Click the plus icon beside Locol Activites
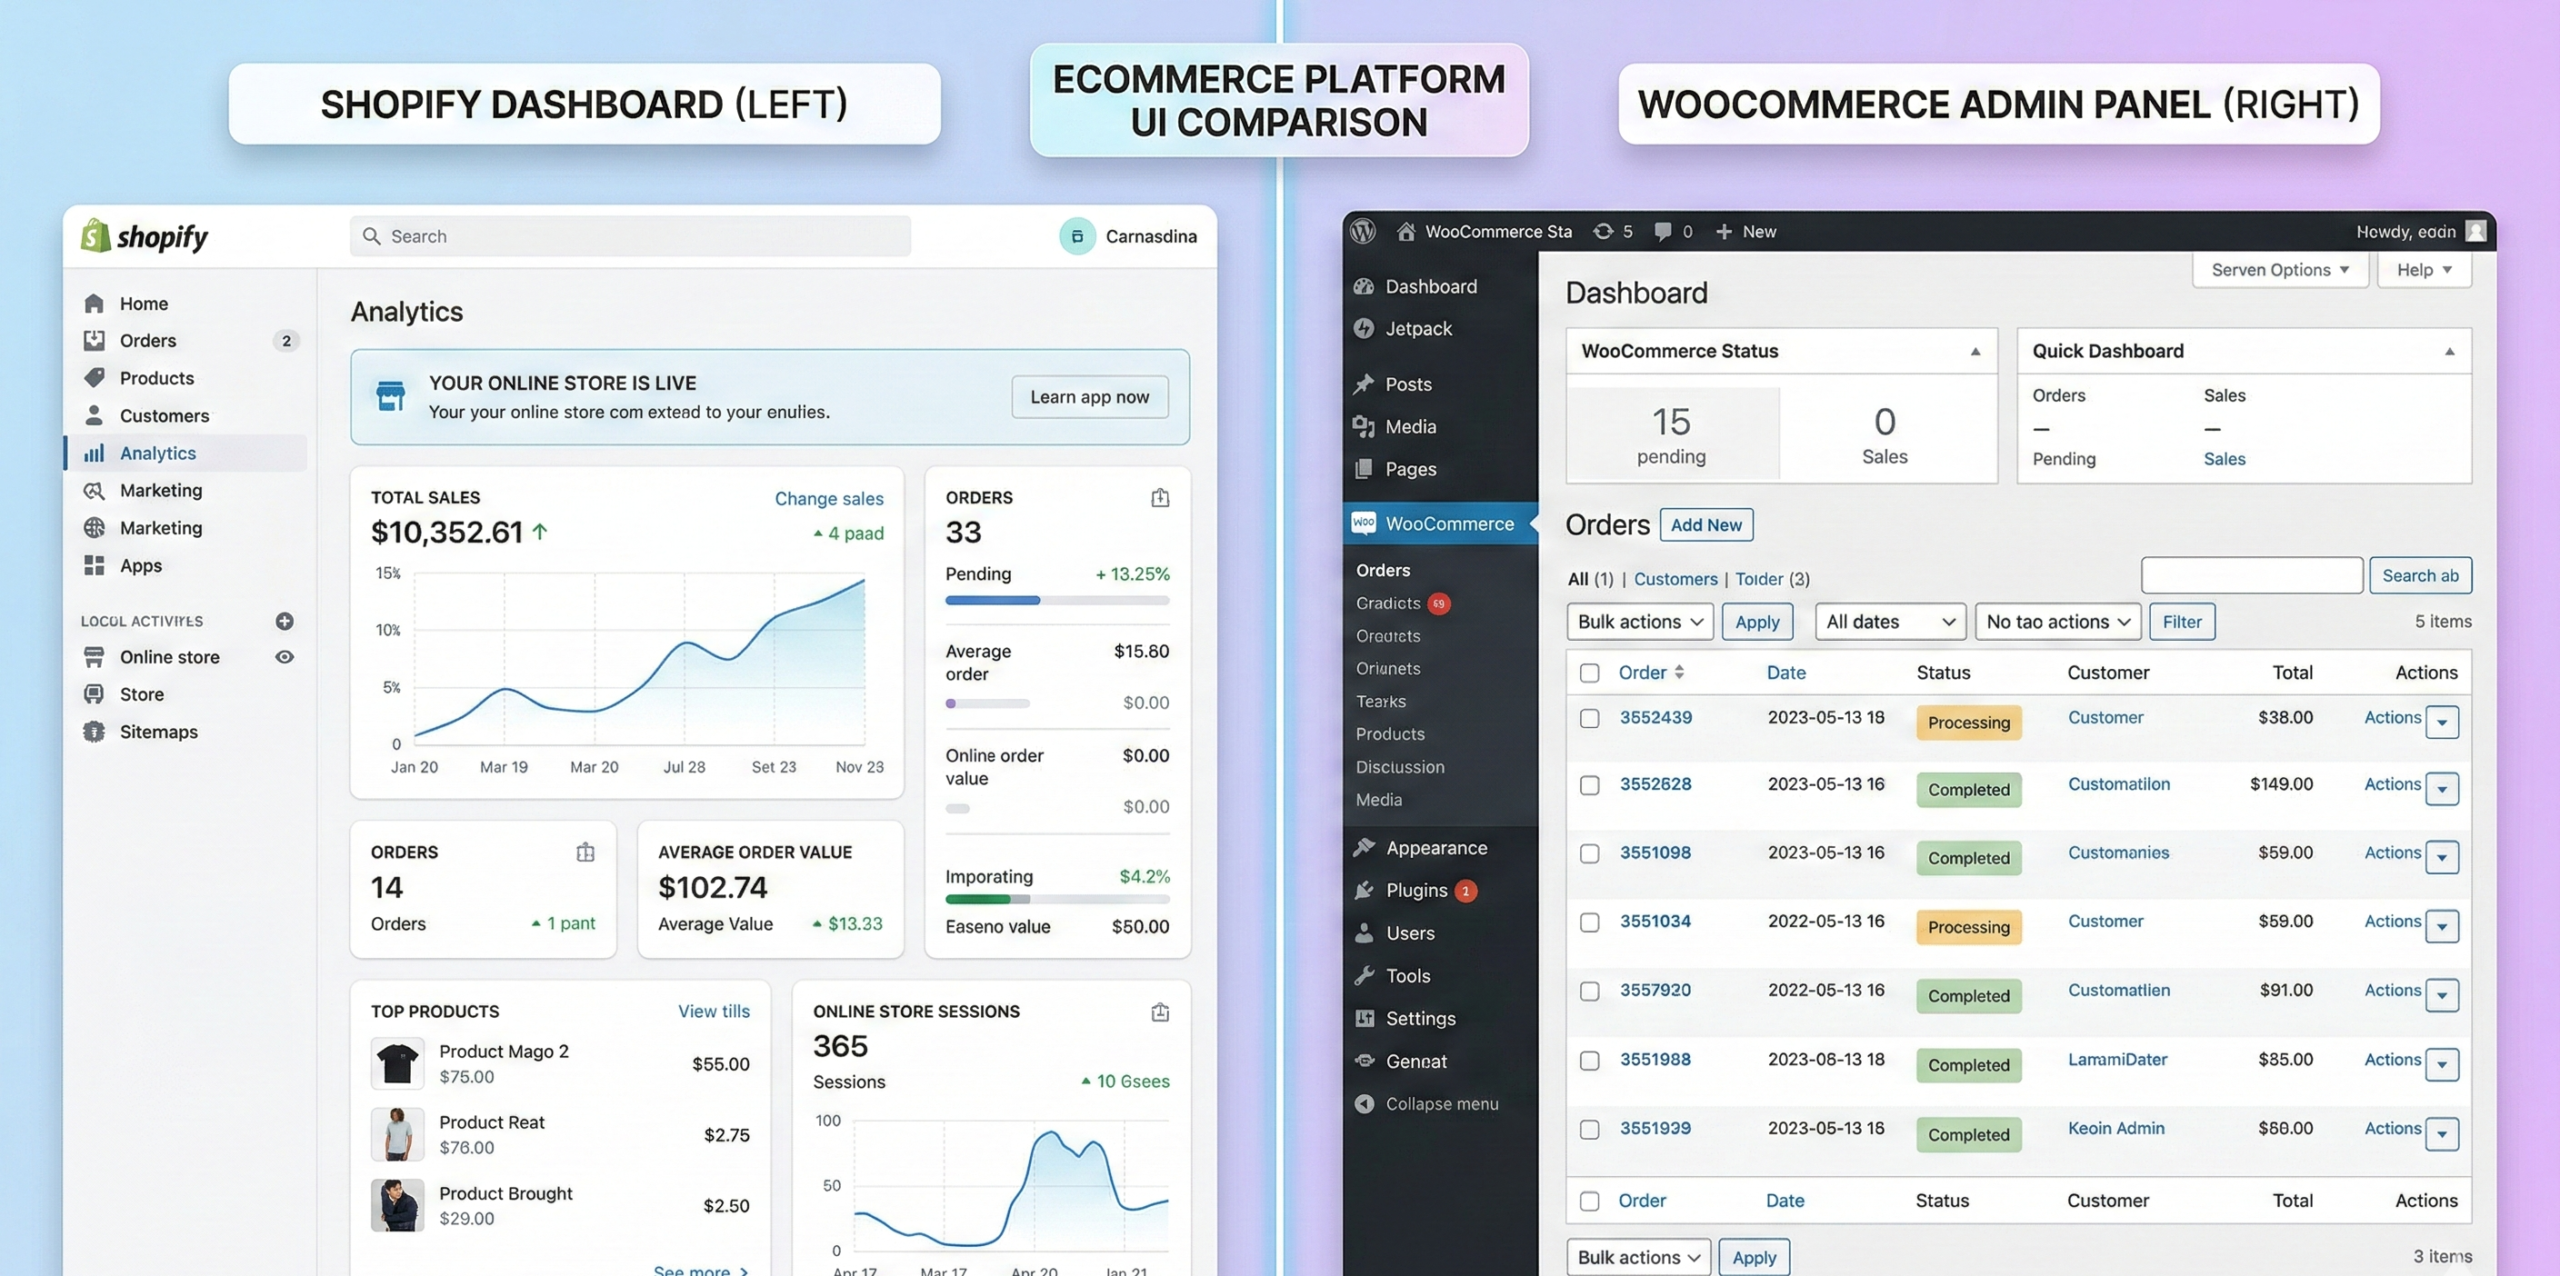The height and width of the screenshot is (1276, 2560). (x=284, y=621)
